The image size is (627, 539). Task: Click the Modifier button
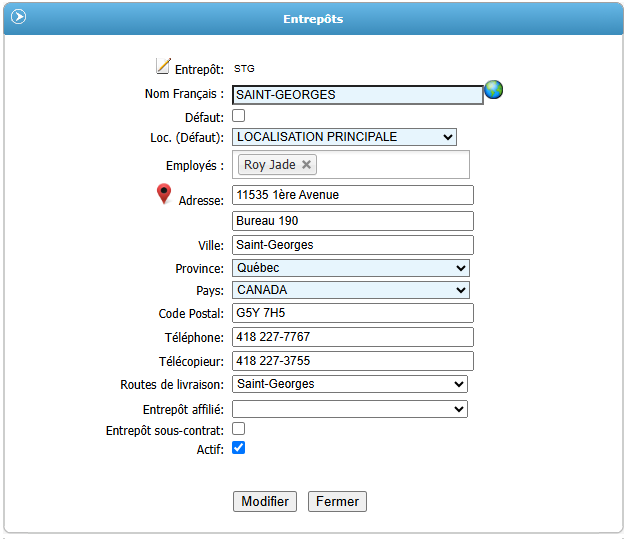(265, 501)
